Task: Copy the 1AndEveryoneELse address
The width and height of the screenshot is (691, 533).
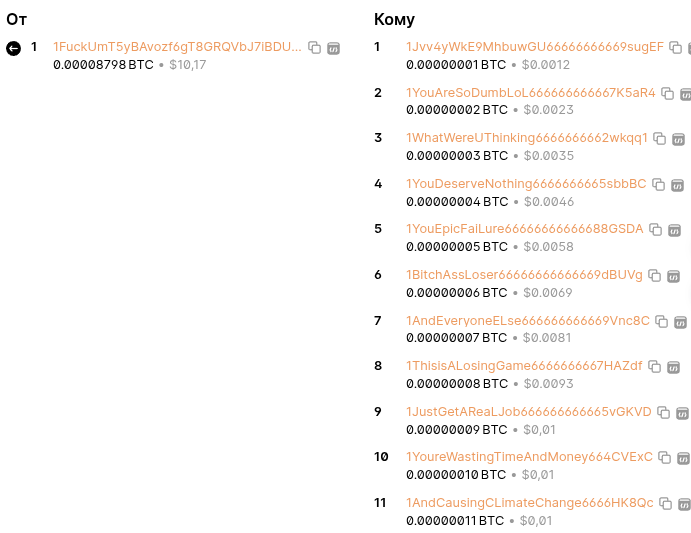Action: [661, 322]
